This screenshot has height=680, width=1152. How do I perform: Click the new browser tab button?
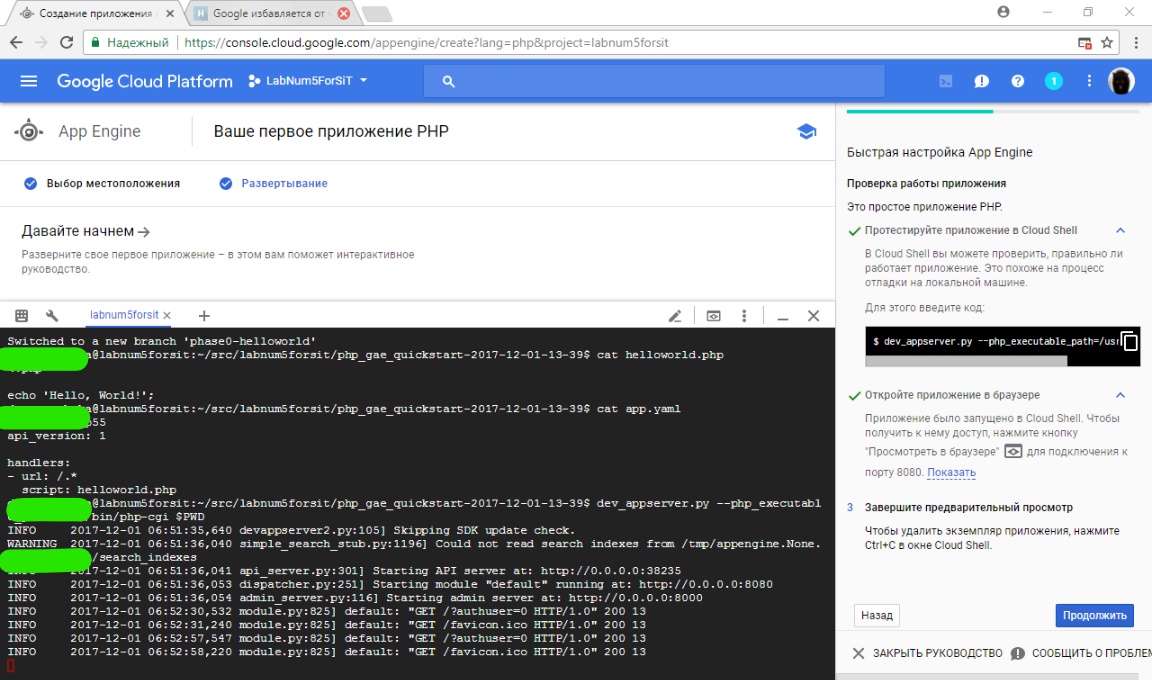pos(377,14)
